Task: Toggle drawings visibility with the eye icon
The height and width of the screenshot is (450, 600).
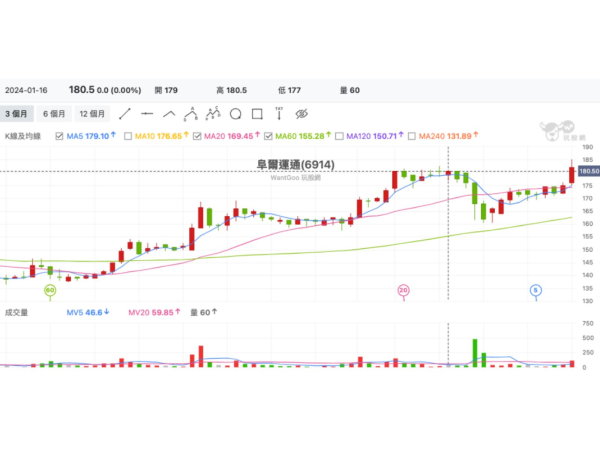Action: [x=301, y=114]
